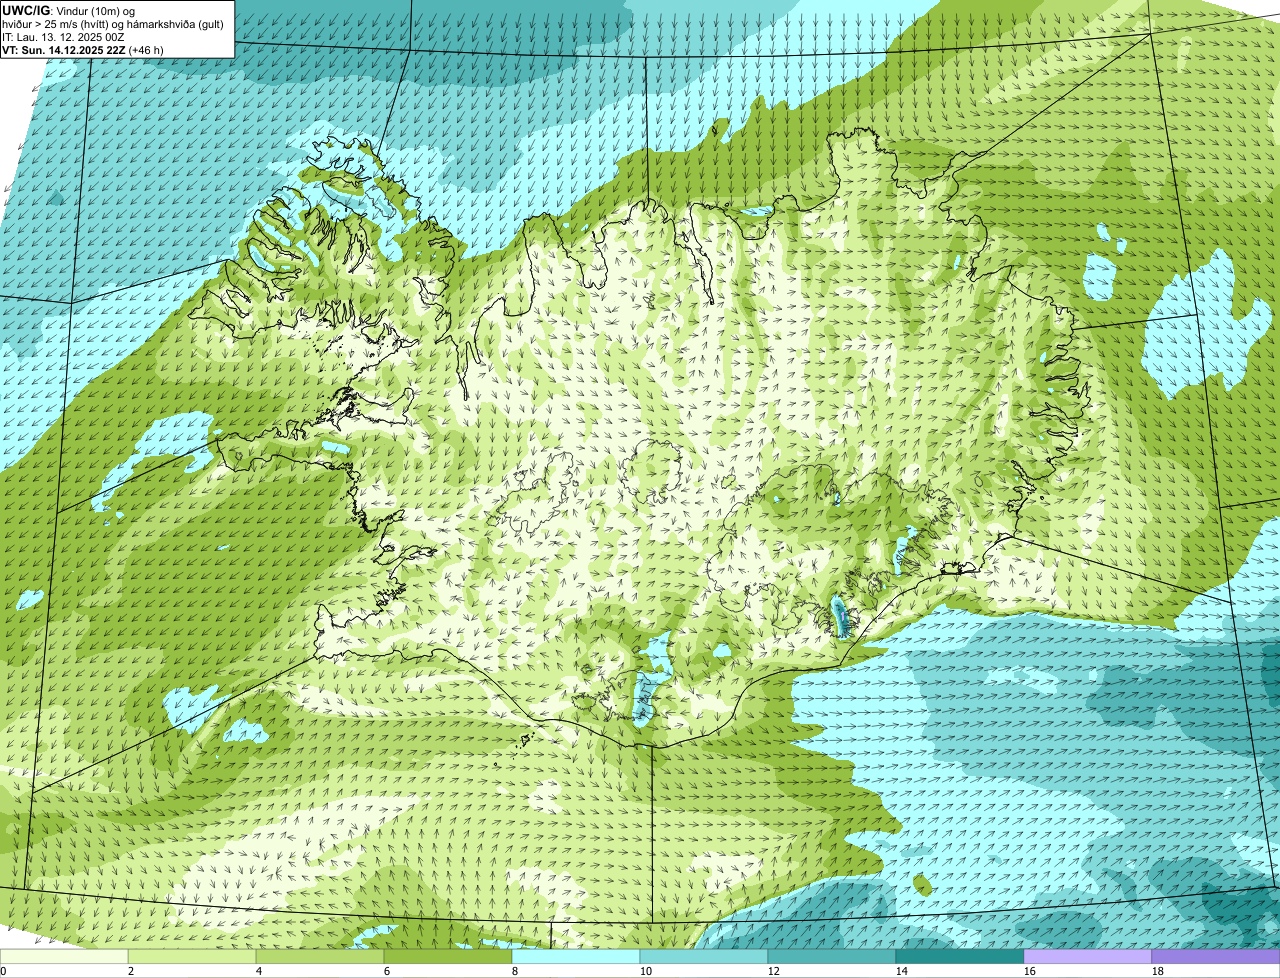Image resolution: width=1280 pixels, height=978 pixels.
Task: Click the legend value '18'
Action: click(x=1158, y=971)
